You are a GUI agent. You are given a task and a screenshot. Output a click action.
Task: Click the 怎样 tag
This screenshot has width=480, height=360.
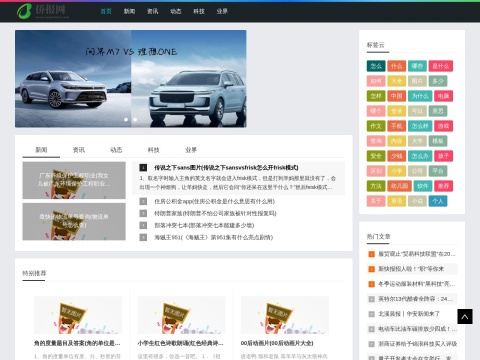click(376, 96)
